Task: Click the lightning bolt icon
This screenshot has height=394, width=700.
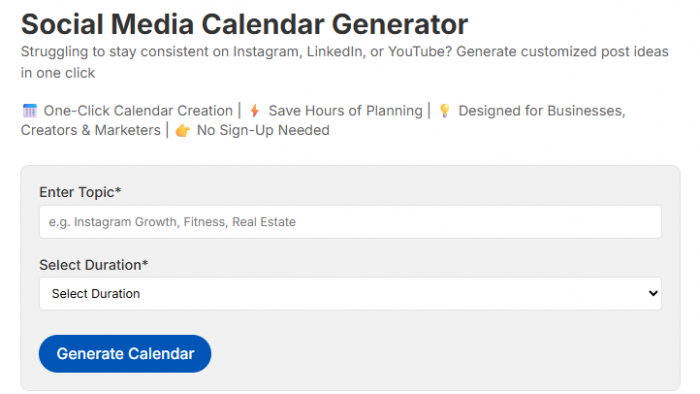Action: [x=254, y=111]
